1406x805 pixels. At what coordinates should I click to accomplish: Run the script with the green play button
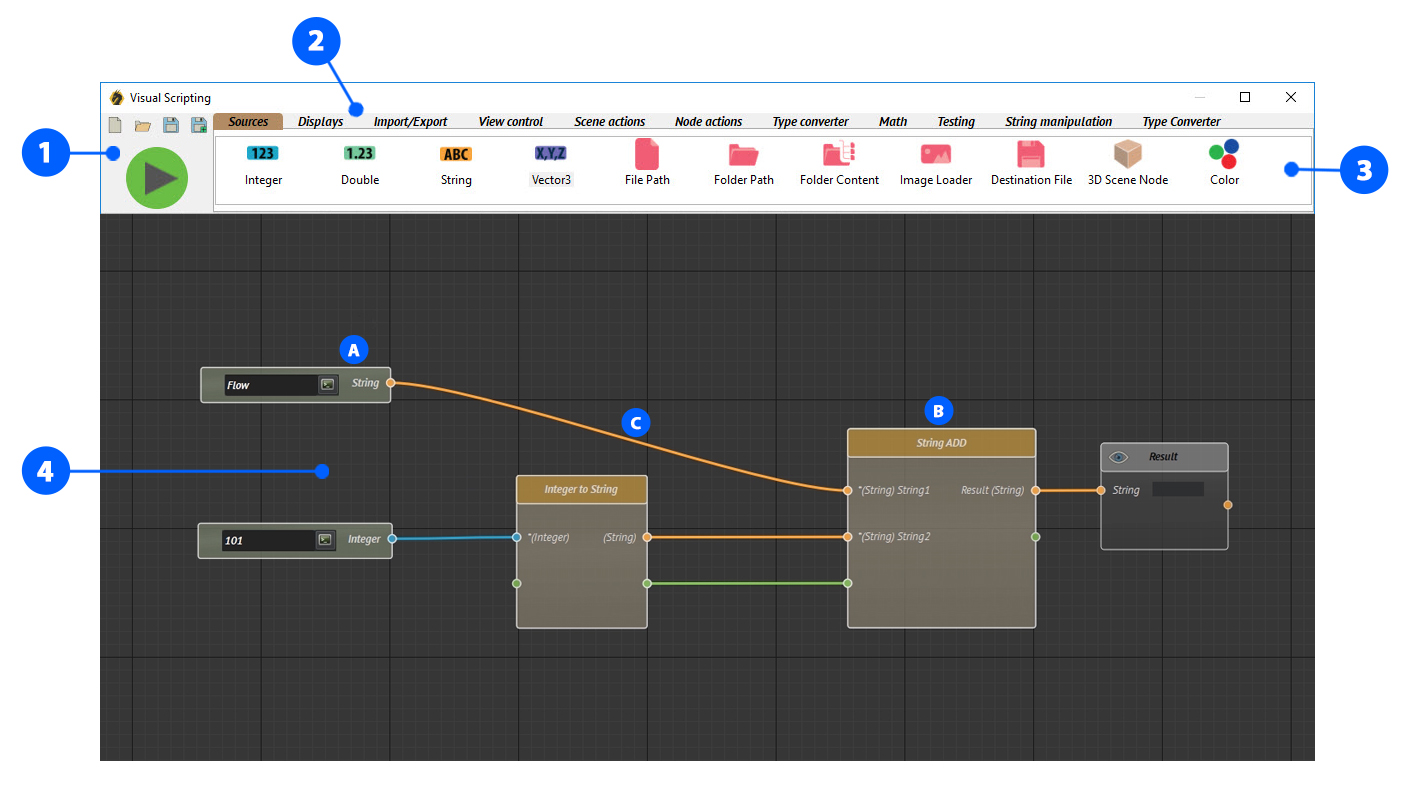click(x=157, y=178)
